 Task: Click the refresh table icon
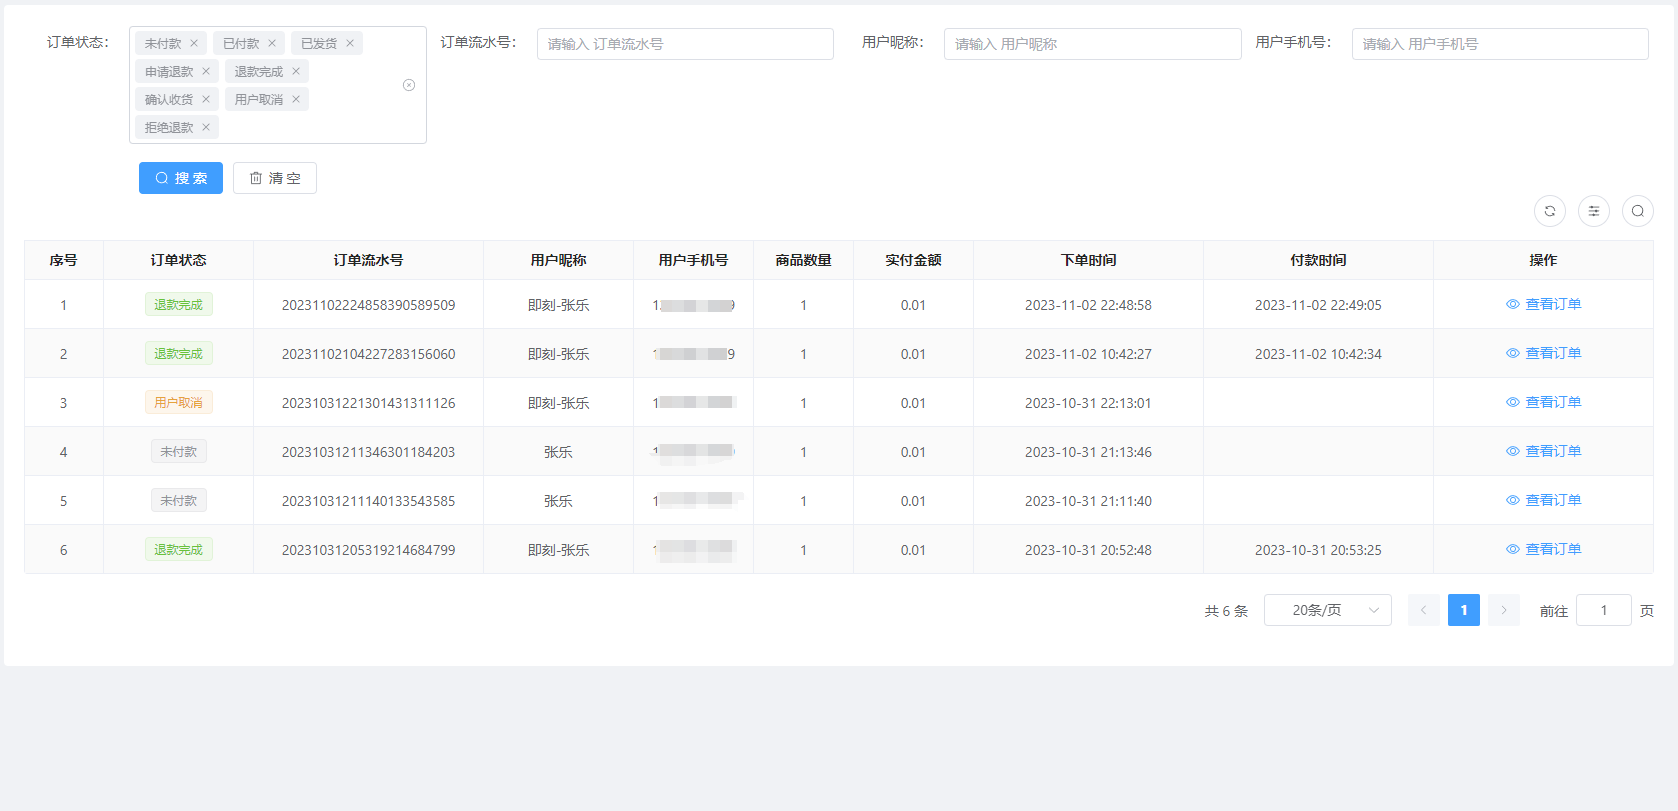[x=1549, y=211]
